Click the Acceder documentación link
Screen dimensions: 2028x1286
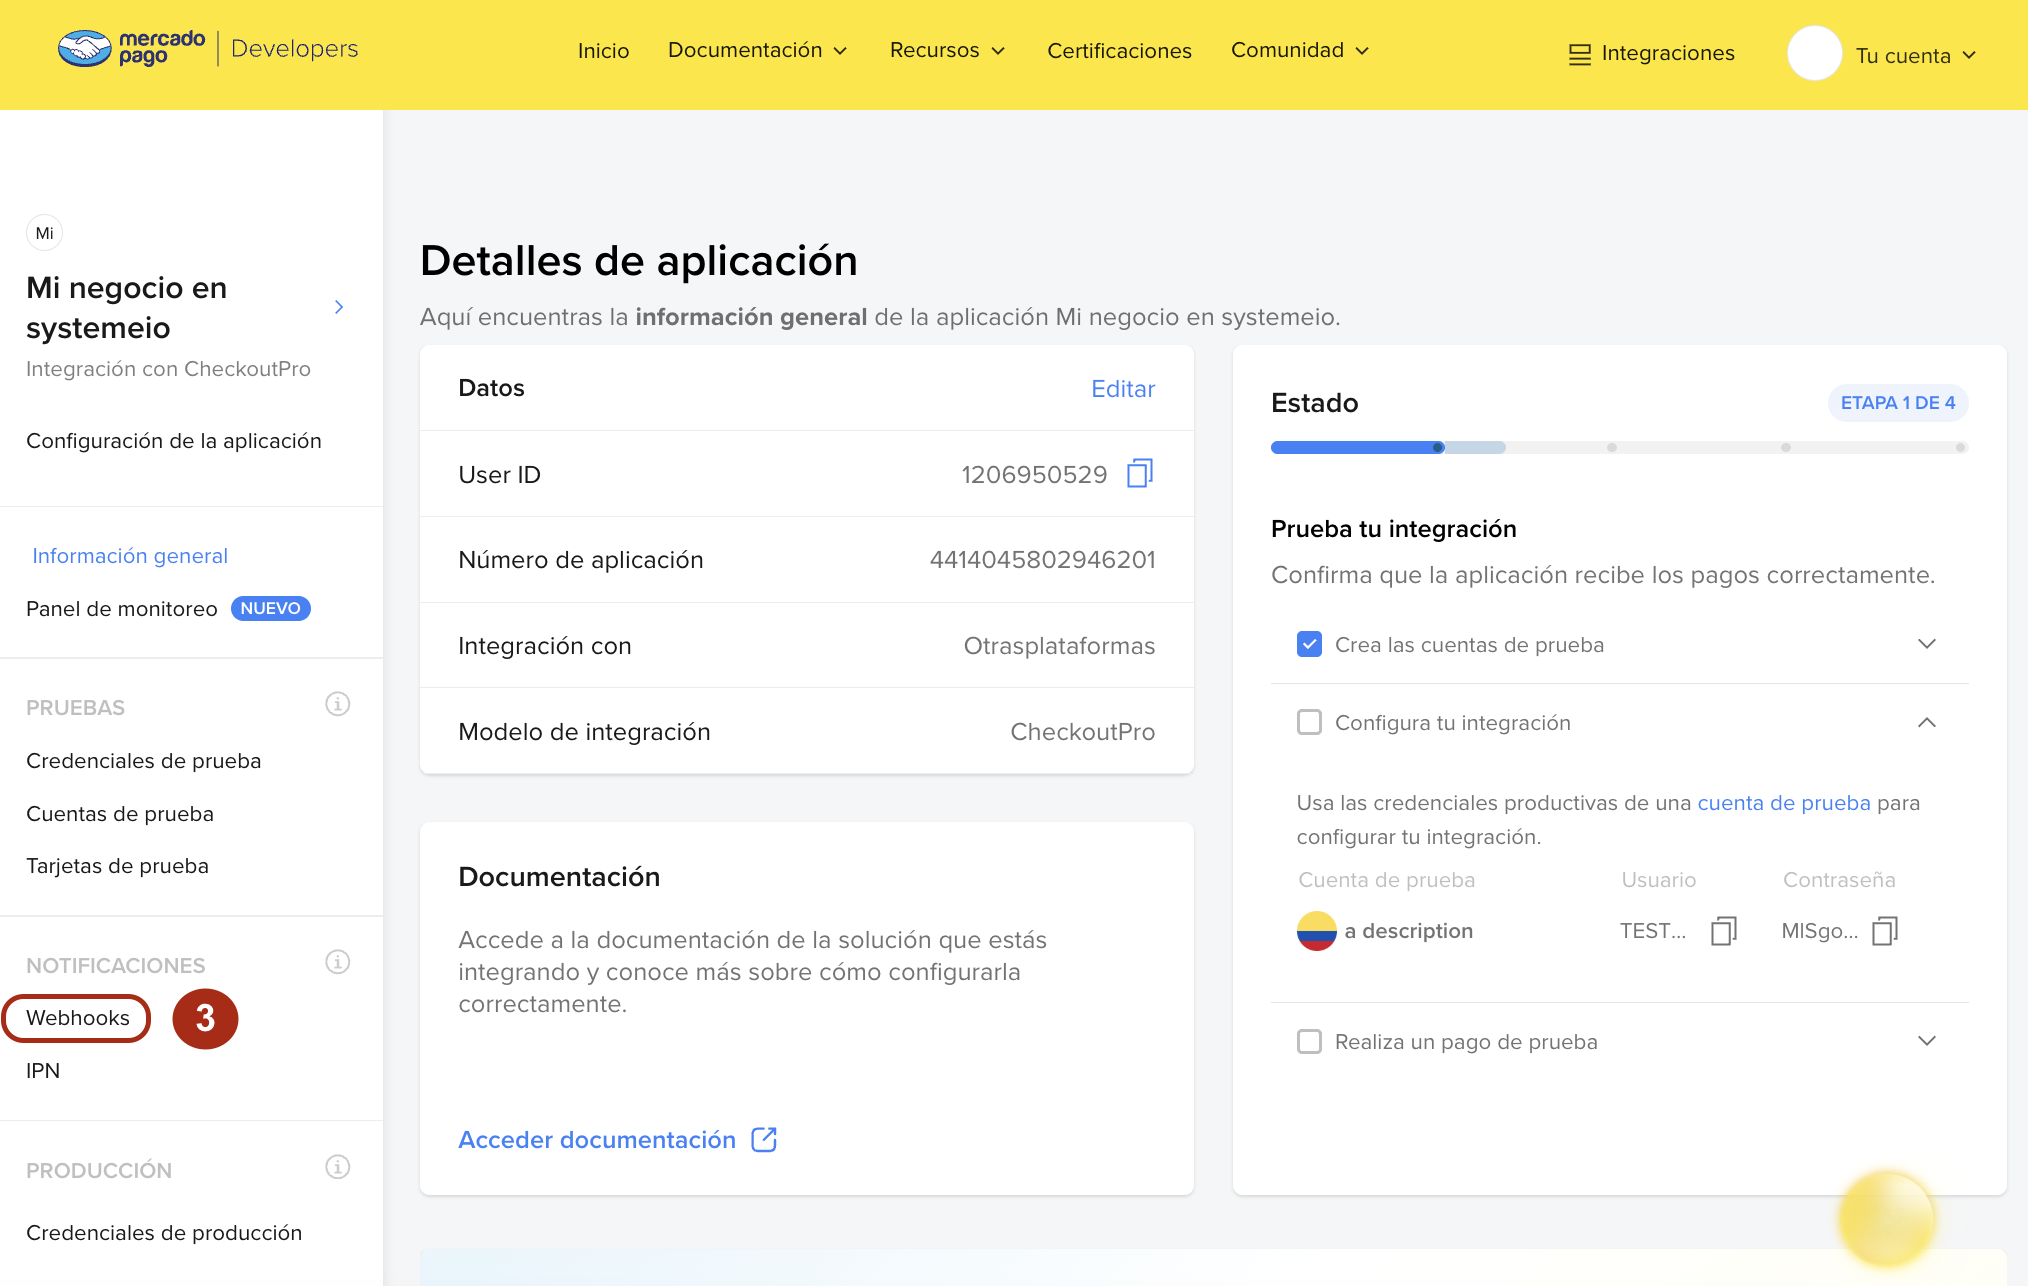click(x=597, y=1140)
